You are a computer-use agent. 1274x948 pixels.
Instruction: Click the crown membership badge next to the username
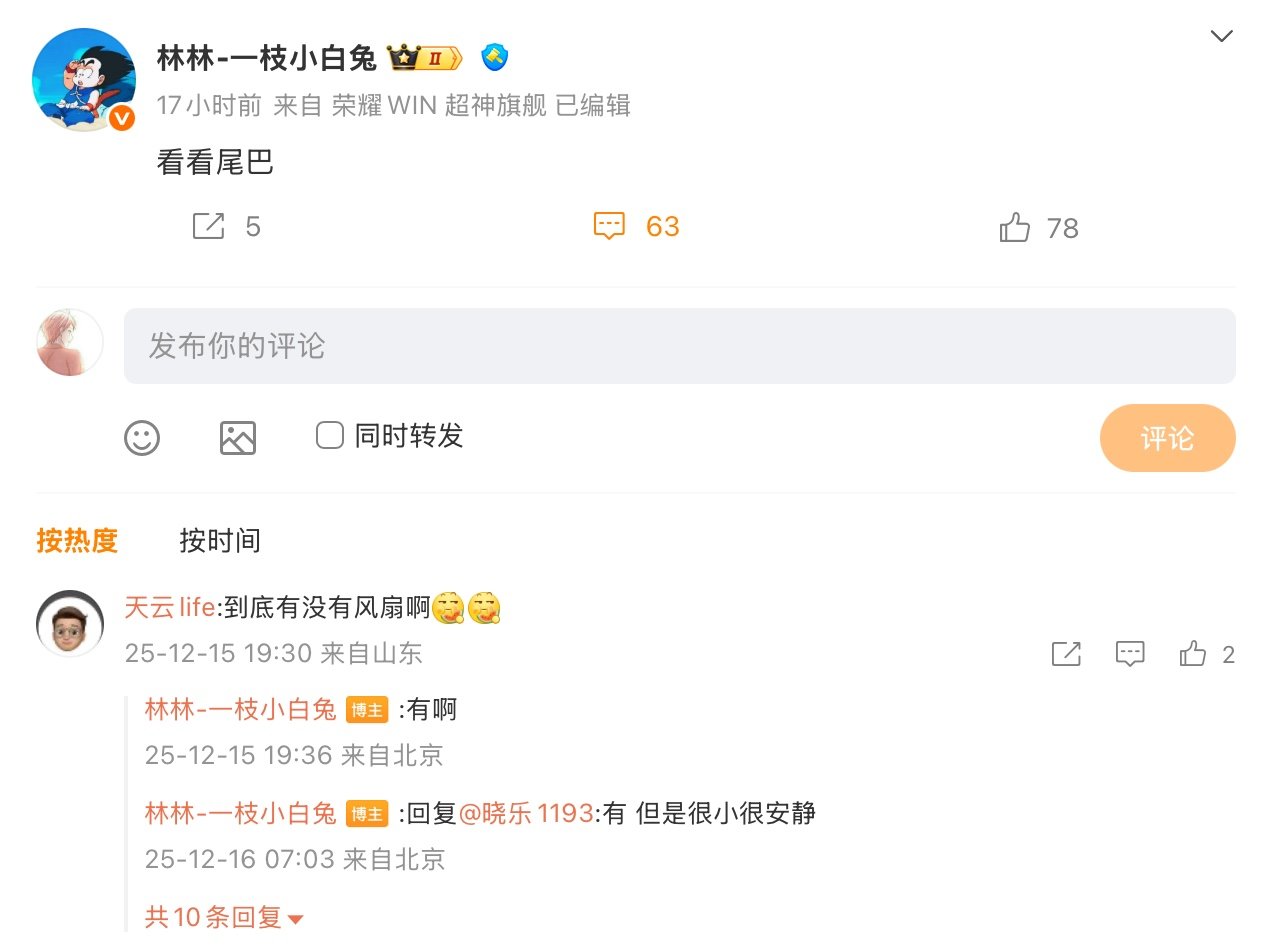pos(425,58)
